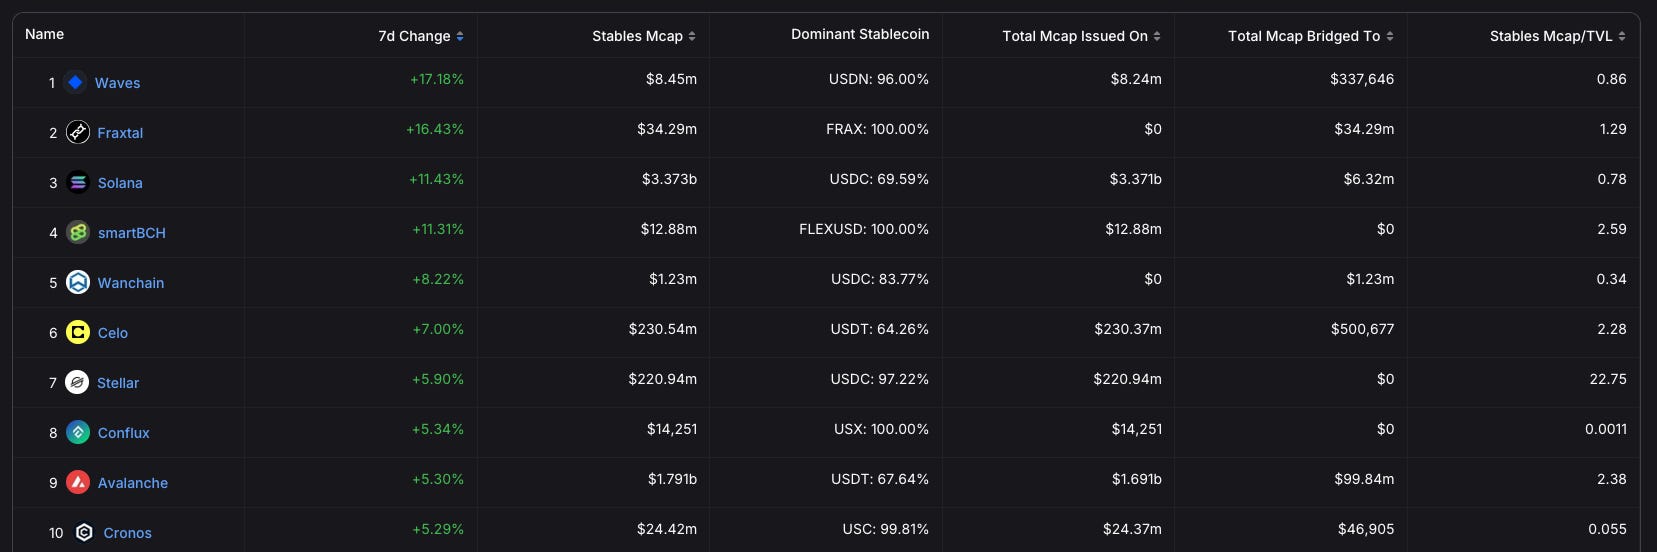The image size is (1657, 552).
Task: Sort table by 7d Change column
Action: tap(460, 36)
